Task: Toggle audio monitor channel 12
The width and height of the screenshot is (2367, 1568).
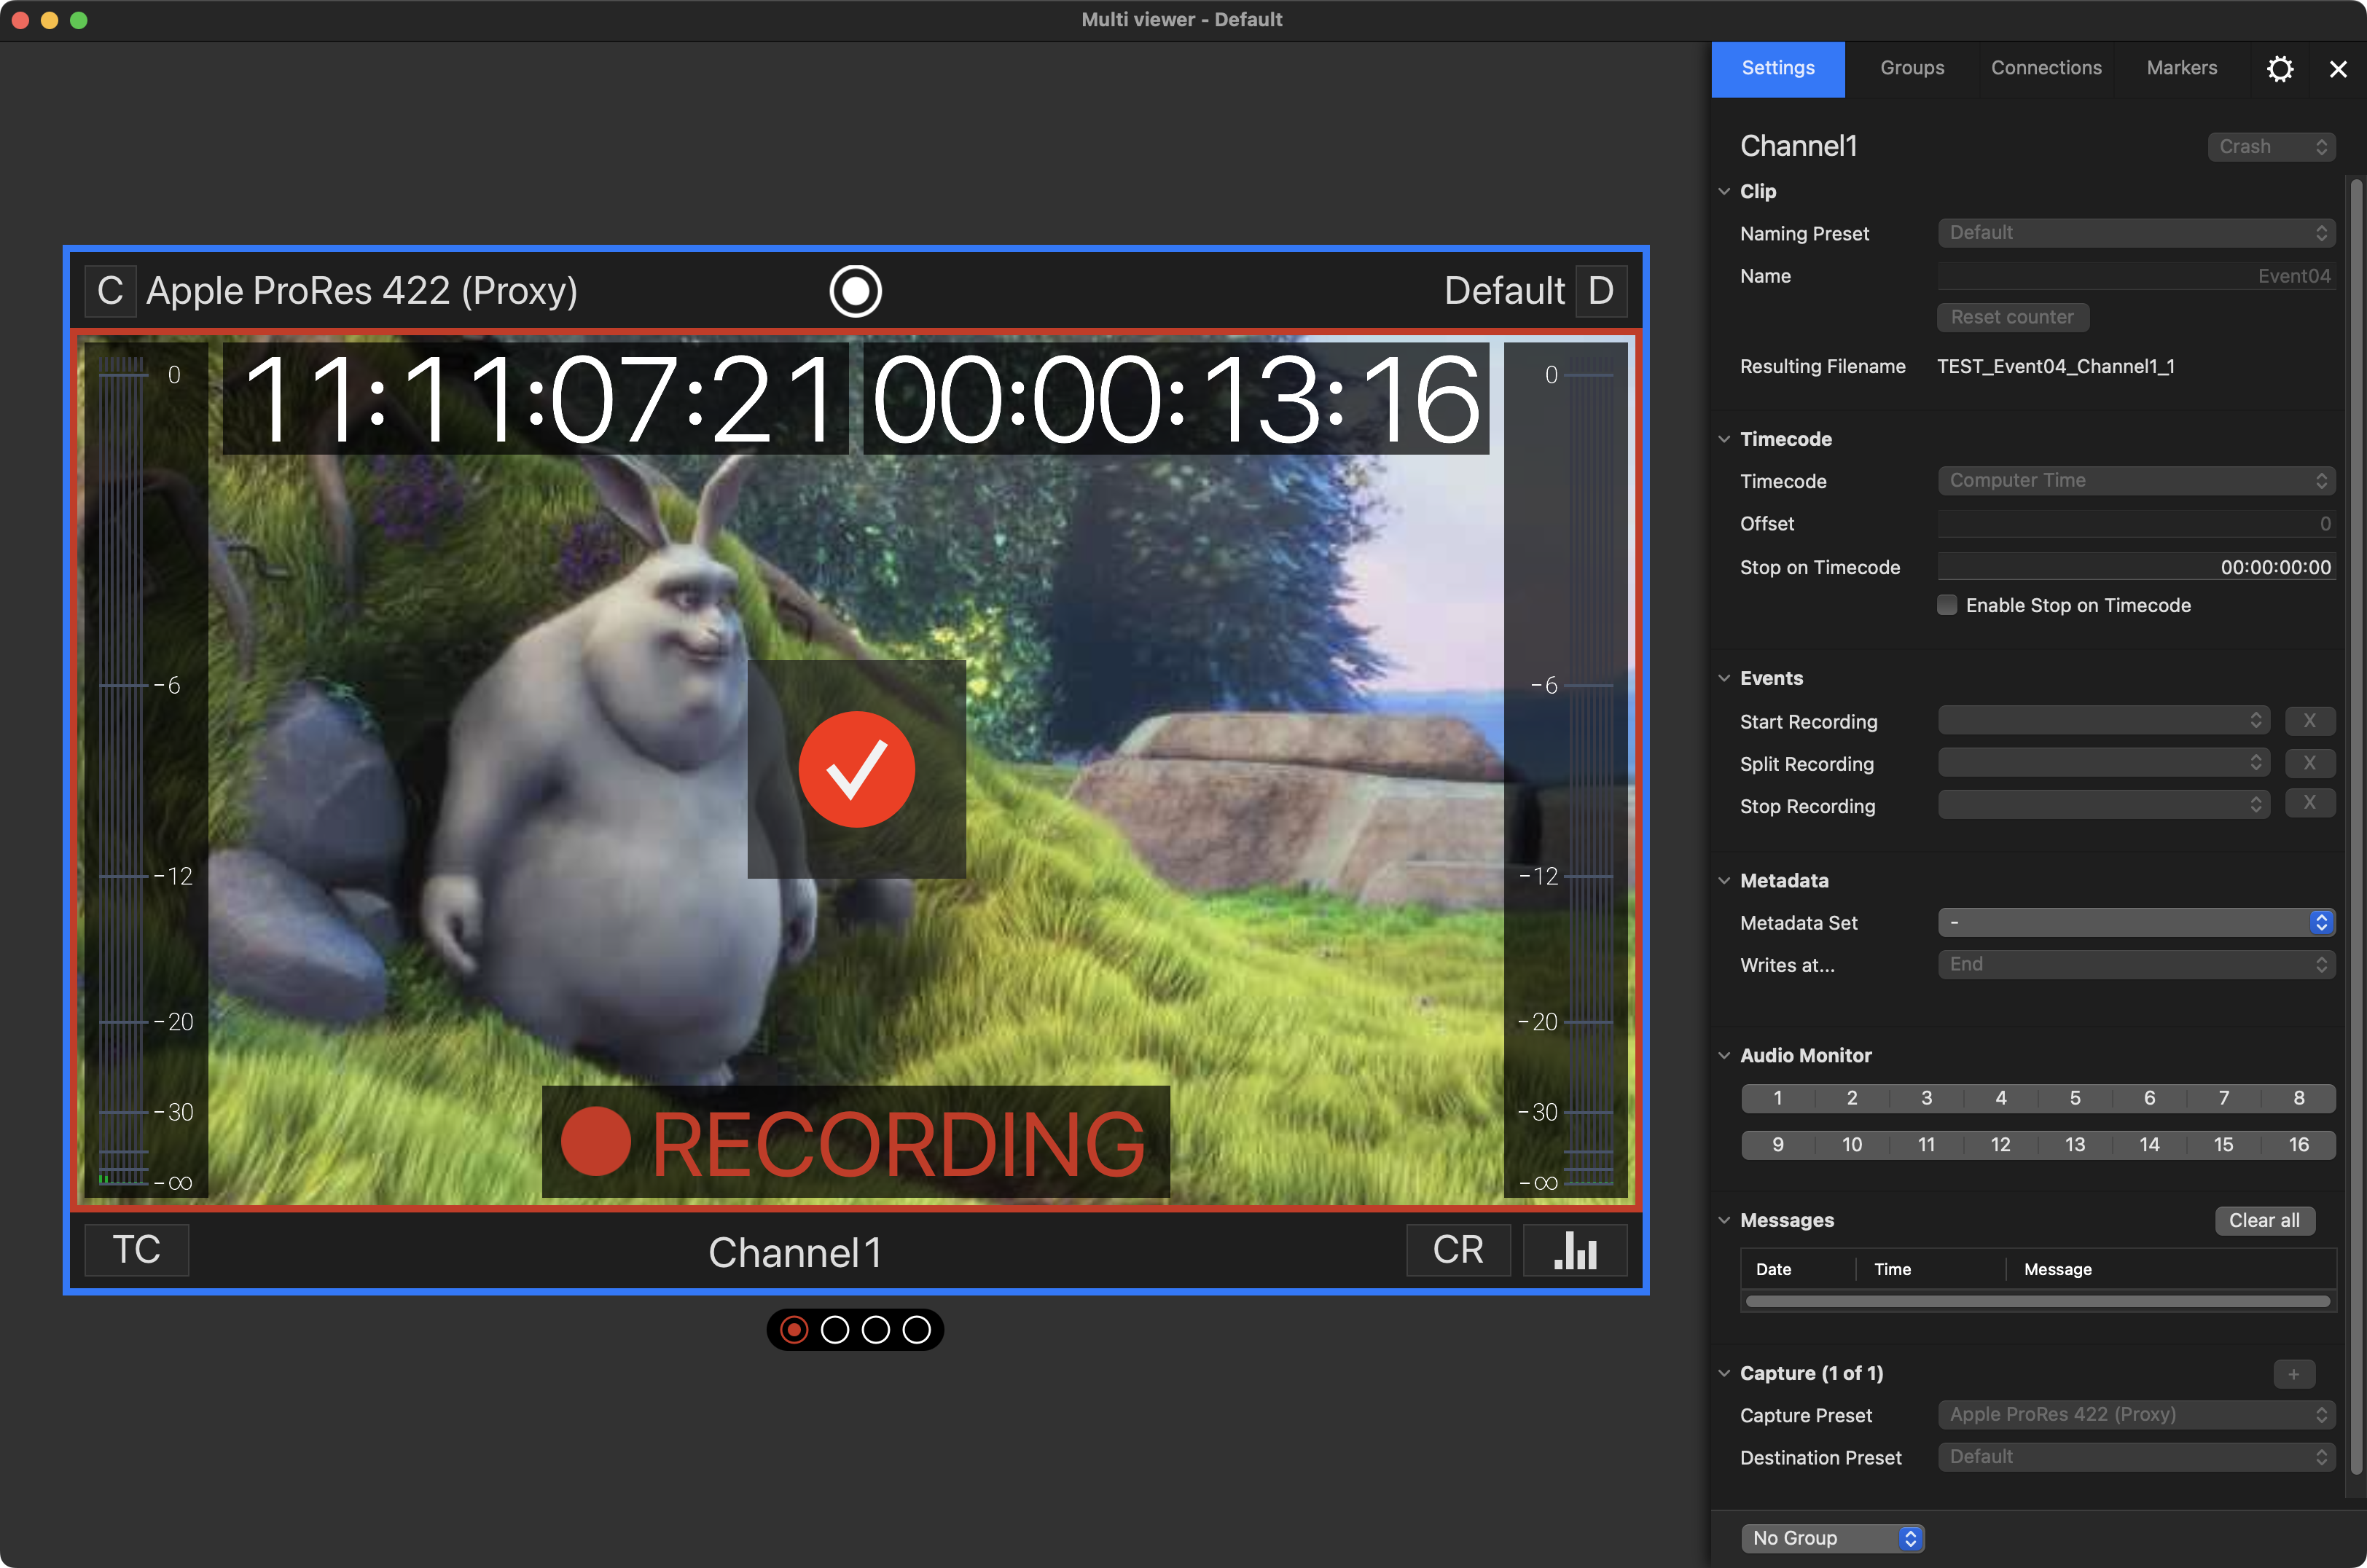Action: (2001, 1145)
